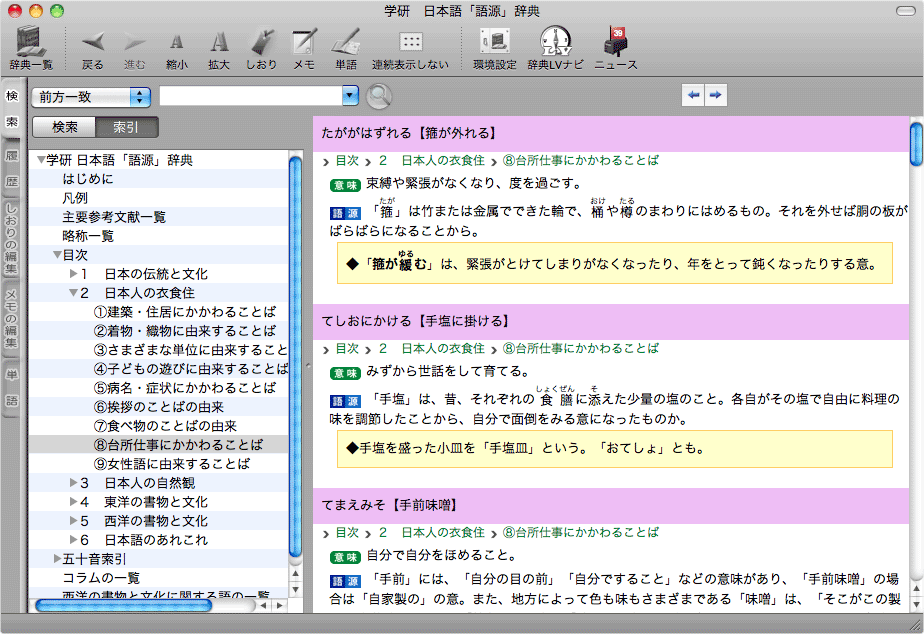This screenshot has height=634, width=924.
Task: Open コラムの一覧 in the tree
Action: [101, 577]
